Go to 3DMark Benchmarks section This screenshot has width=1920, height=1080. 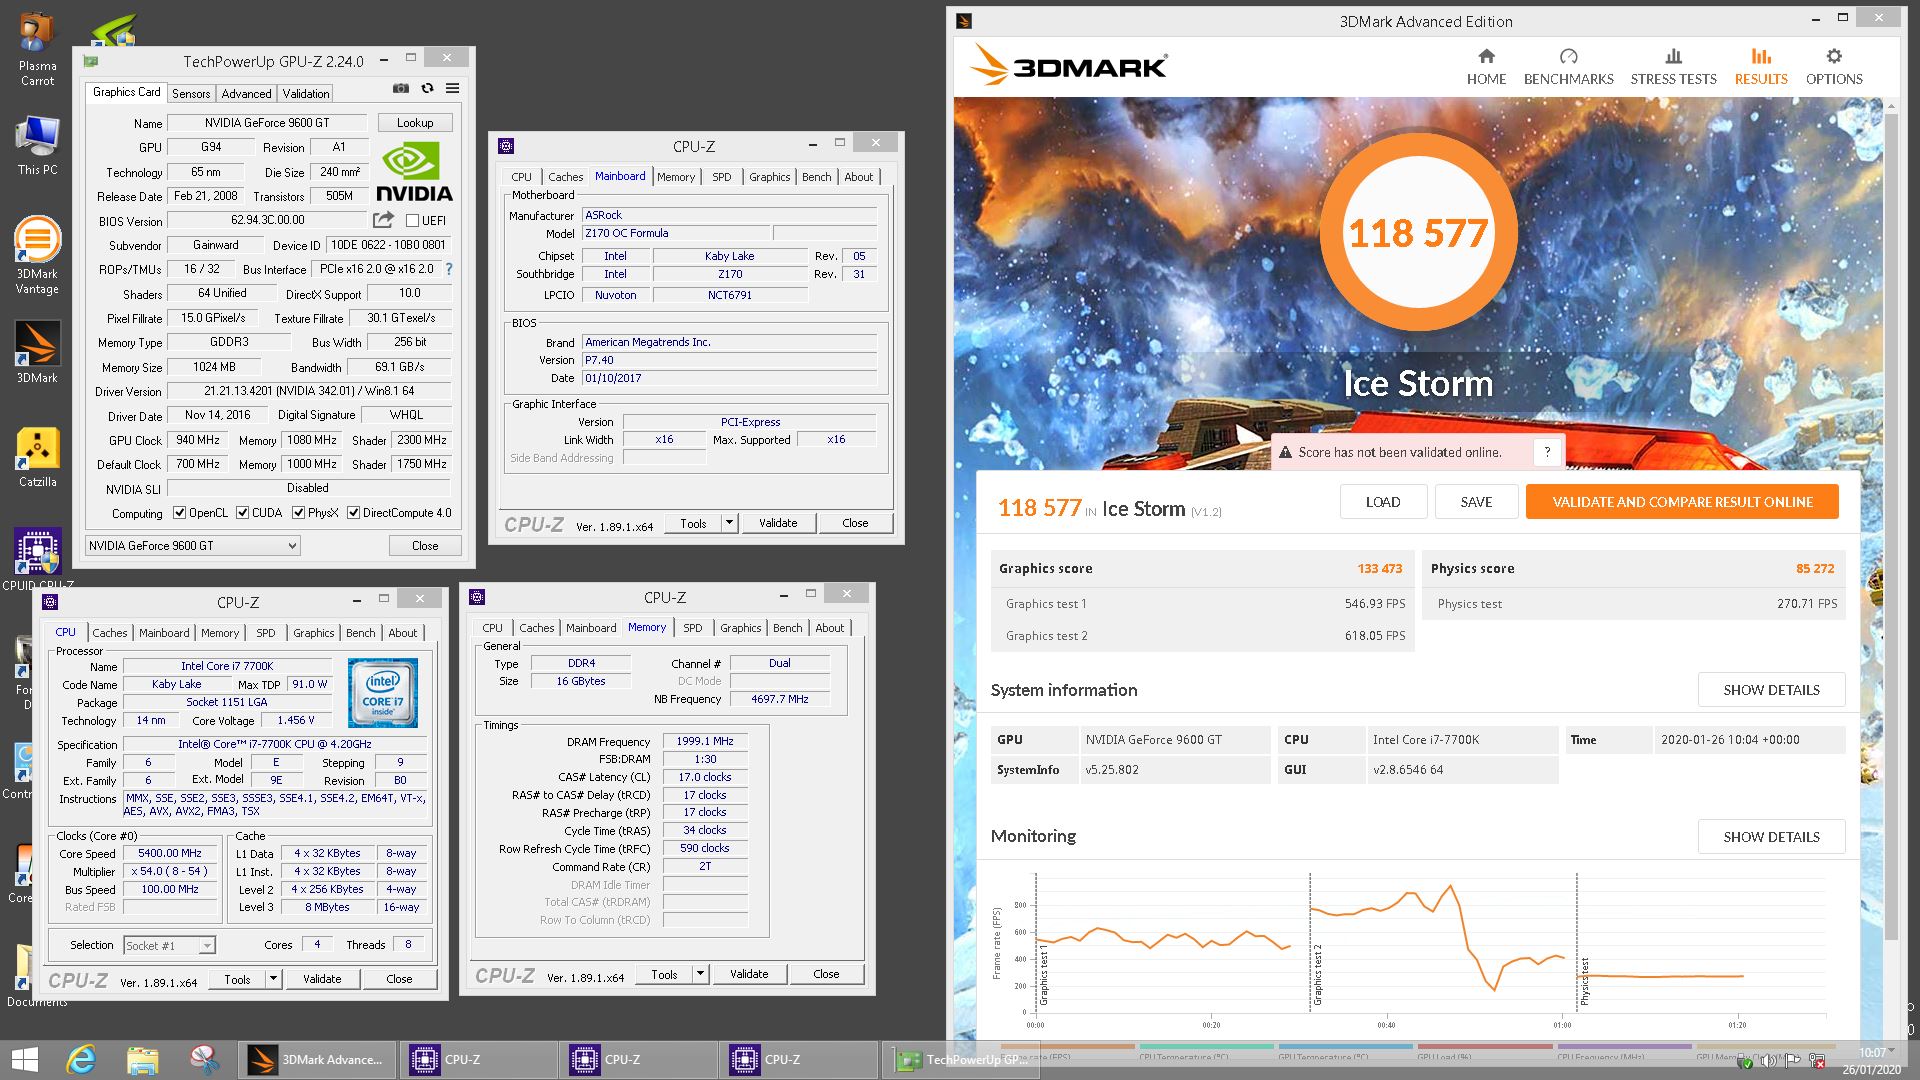click(1568, 67)
